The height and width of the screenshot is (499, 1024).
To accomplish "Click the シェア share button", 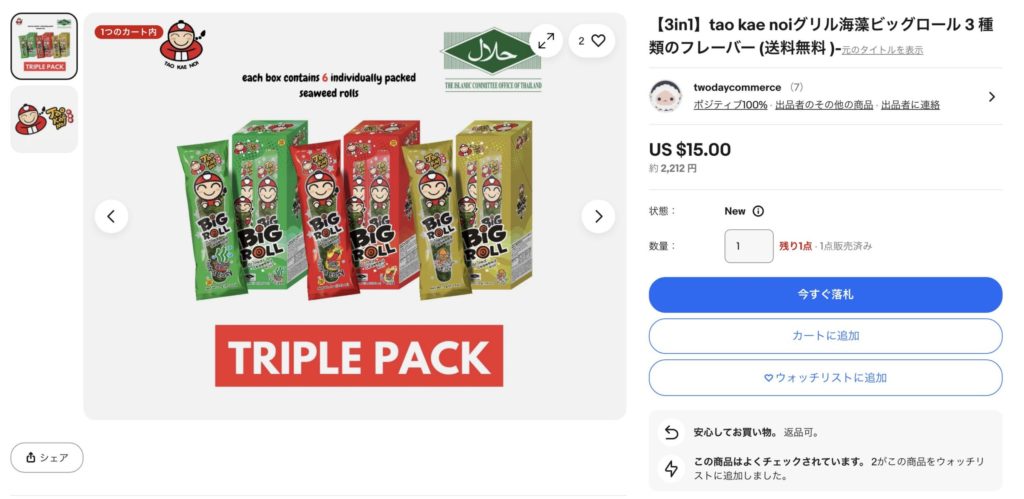I will tap(47, 458).
